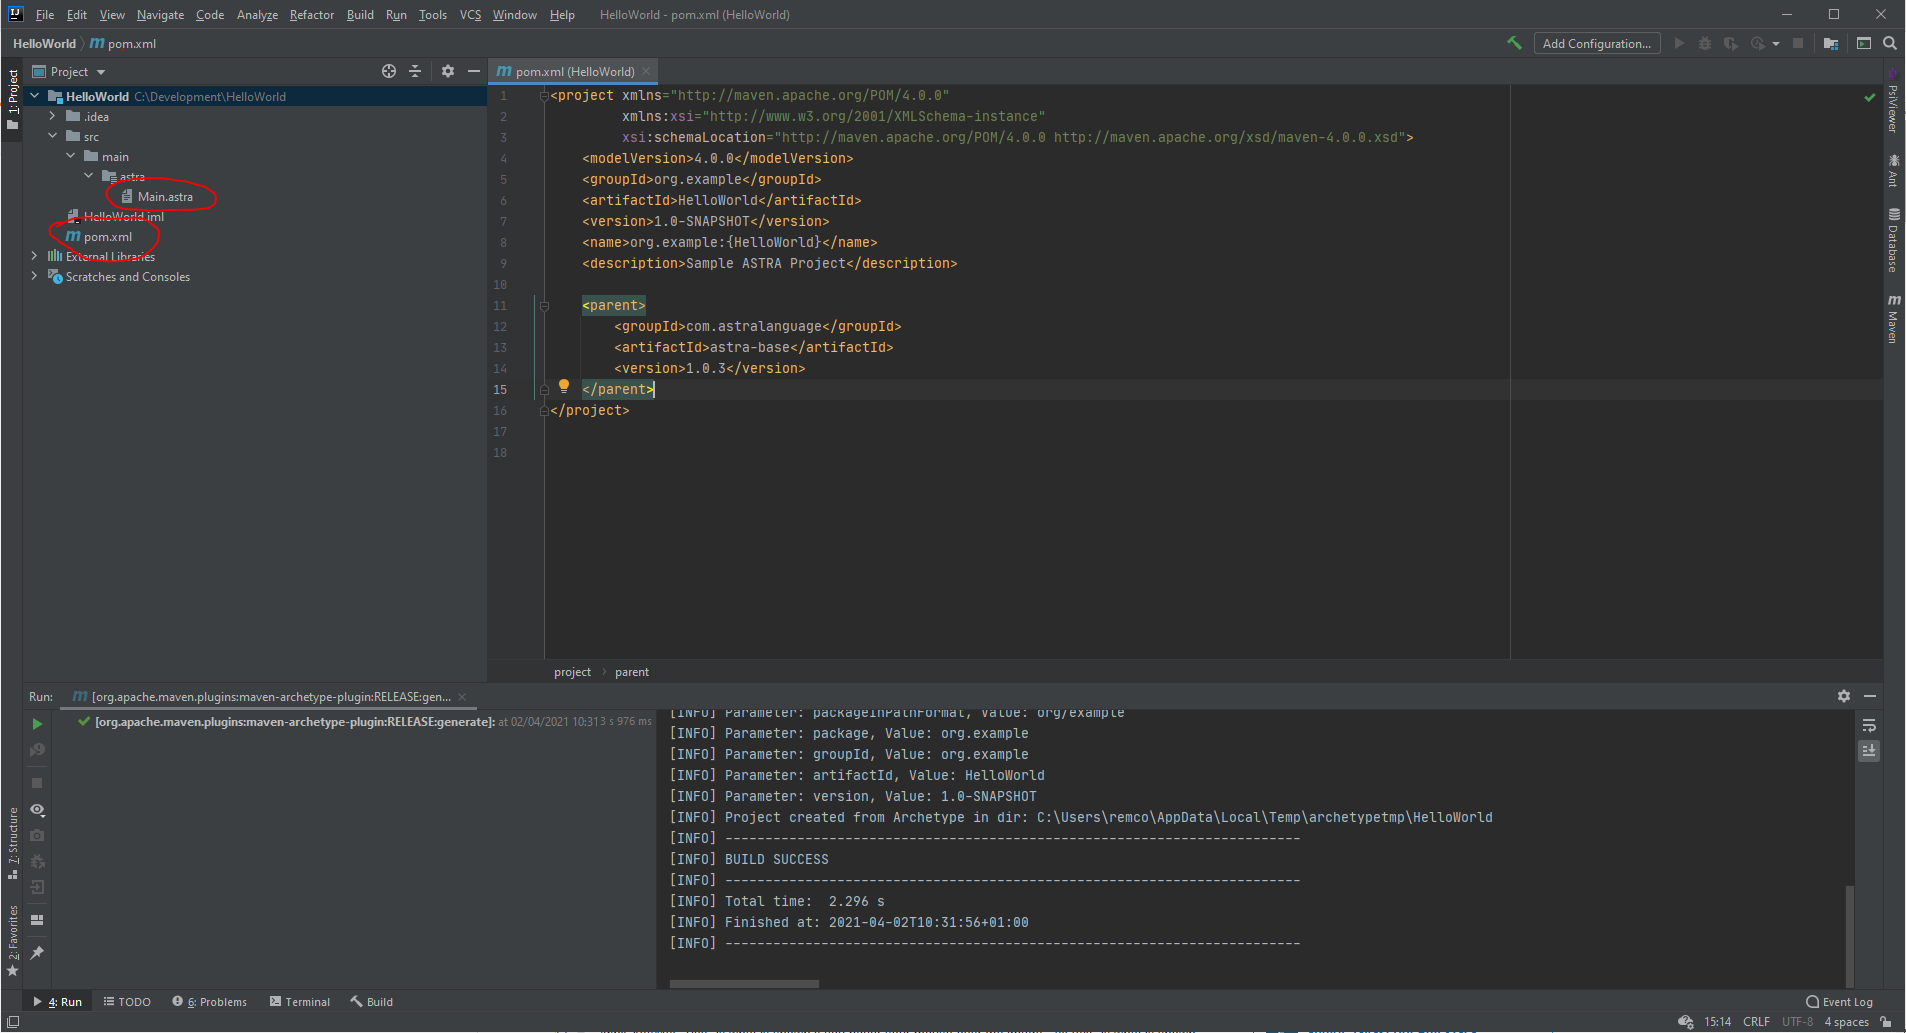Click the Search Everywhere magnifier icon
Screen dimensions: 1906x1033
[x=1890, y=43]
